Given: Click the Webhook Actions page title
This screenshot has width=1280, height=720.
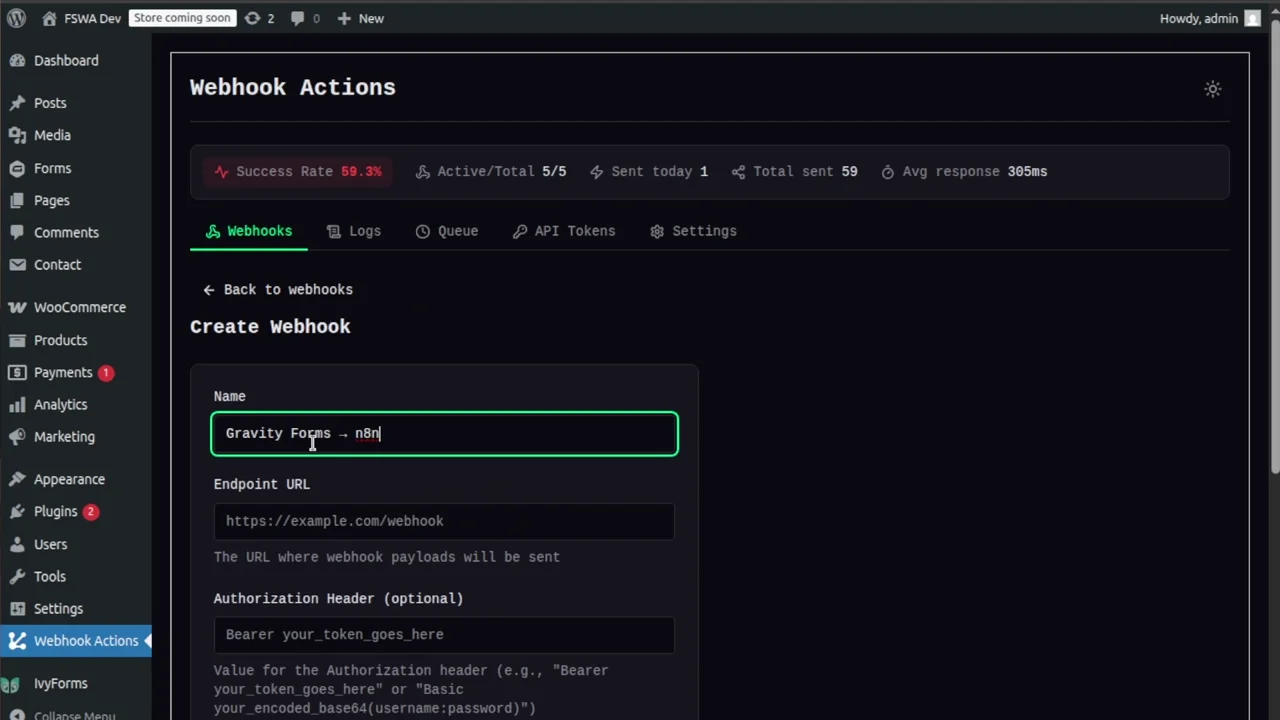Looking at the screenshot, I should [x=293, y=88].
